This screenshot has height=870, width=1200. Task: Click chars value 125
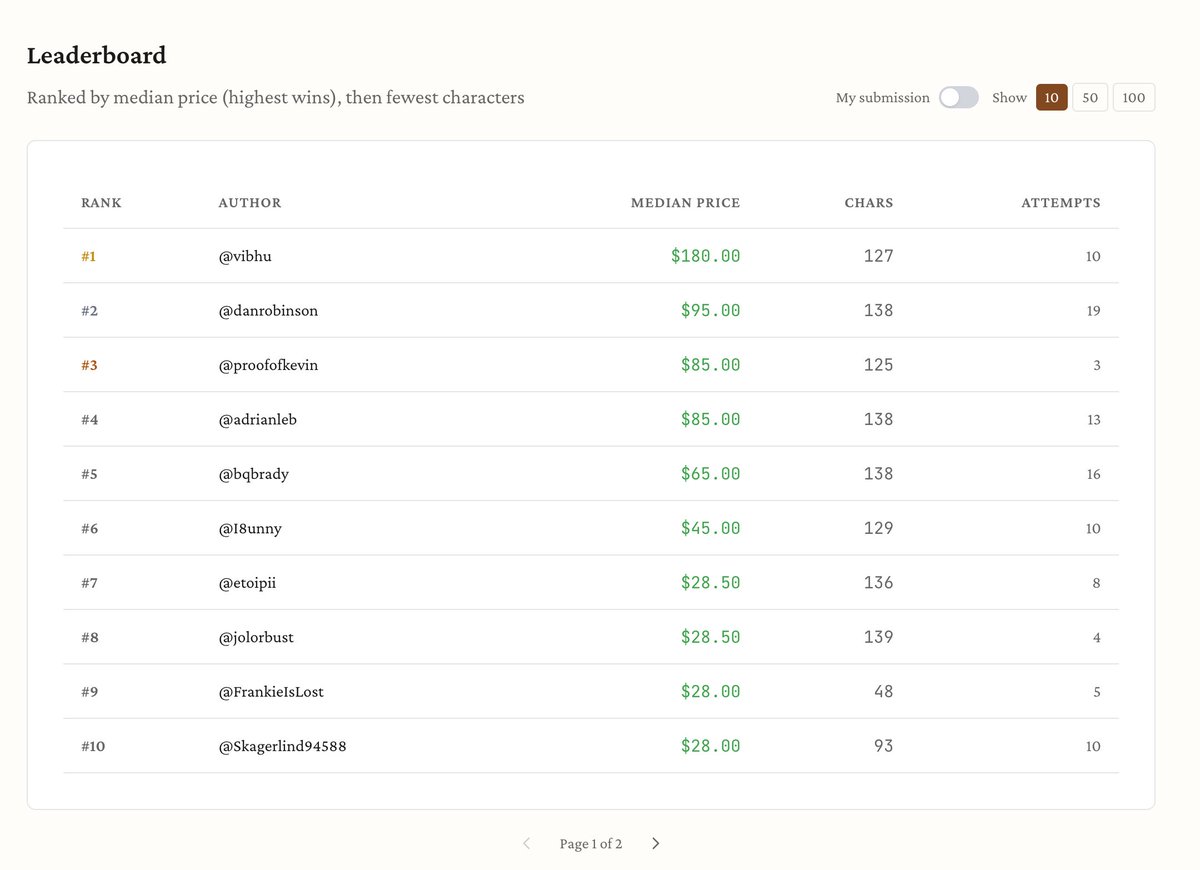879,365
